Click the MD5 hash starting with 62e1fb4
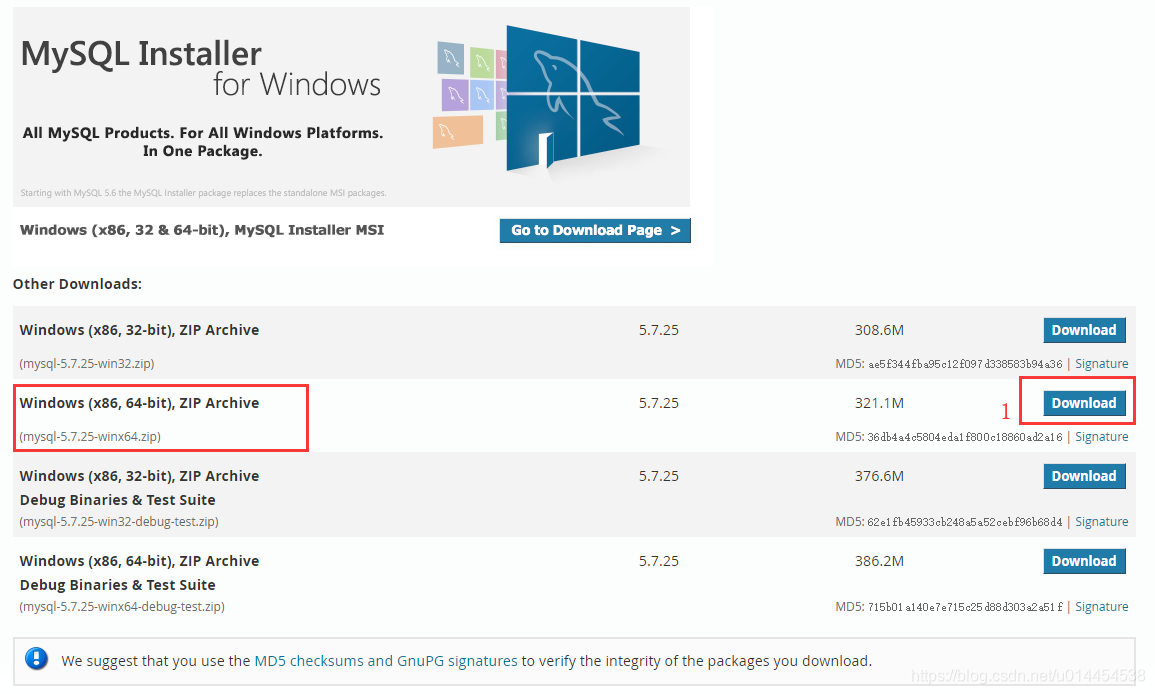The width and height of the screenshot is (1155, 694). [x=965, y=522]
